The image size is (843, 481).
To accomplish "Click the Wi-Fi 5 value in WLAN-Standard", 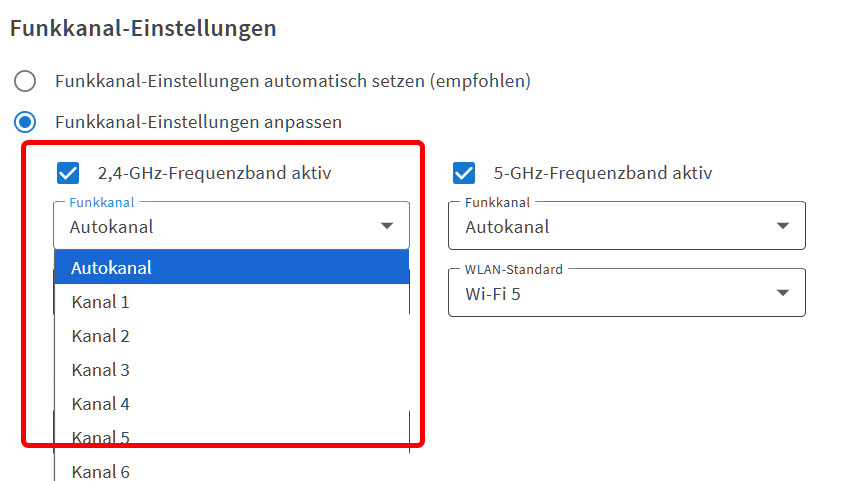I will pos(493,294).
